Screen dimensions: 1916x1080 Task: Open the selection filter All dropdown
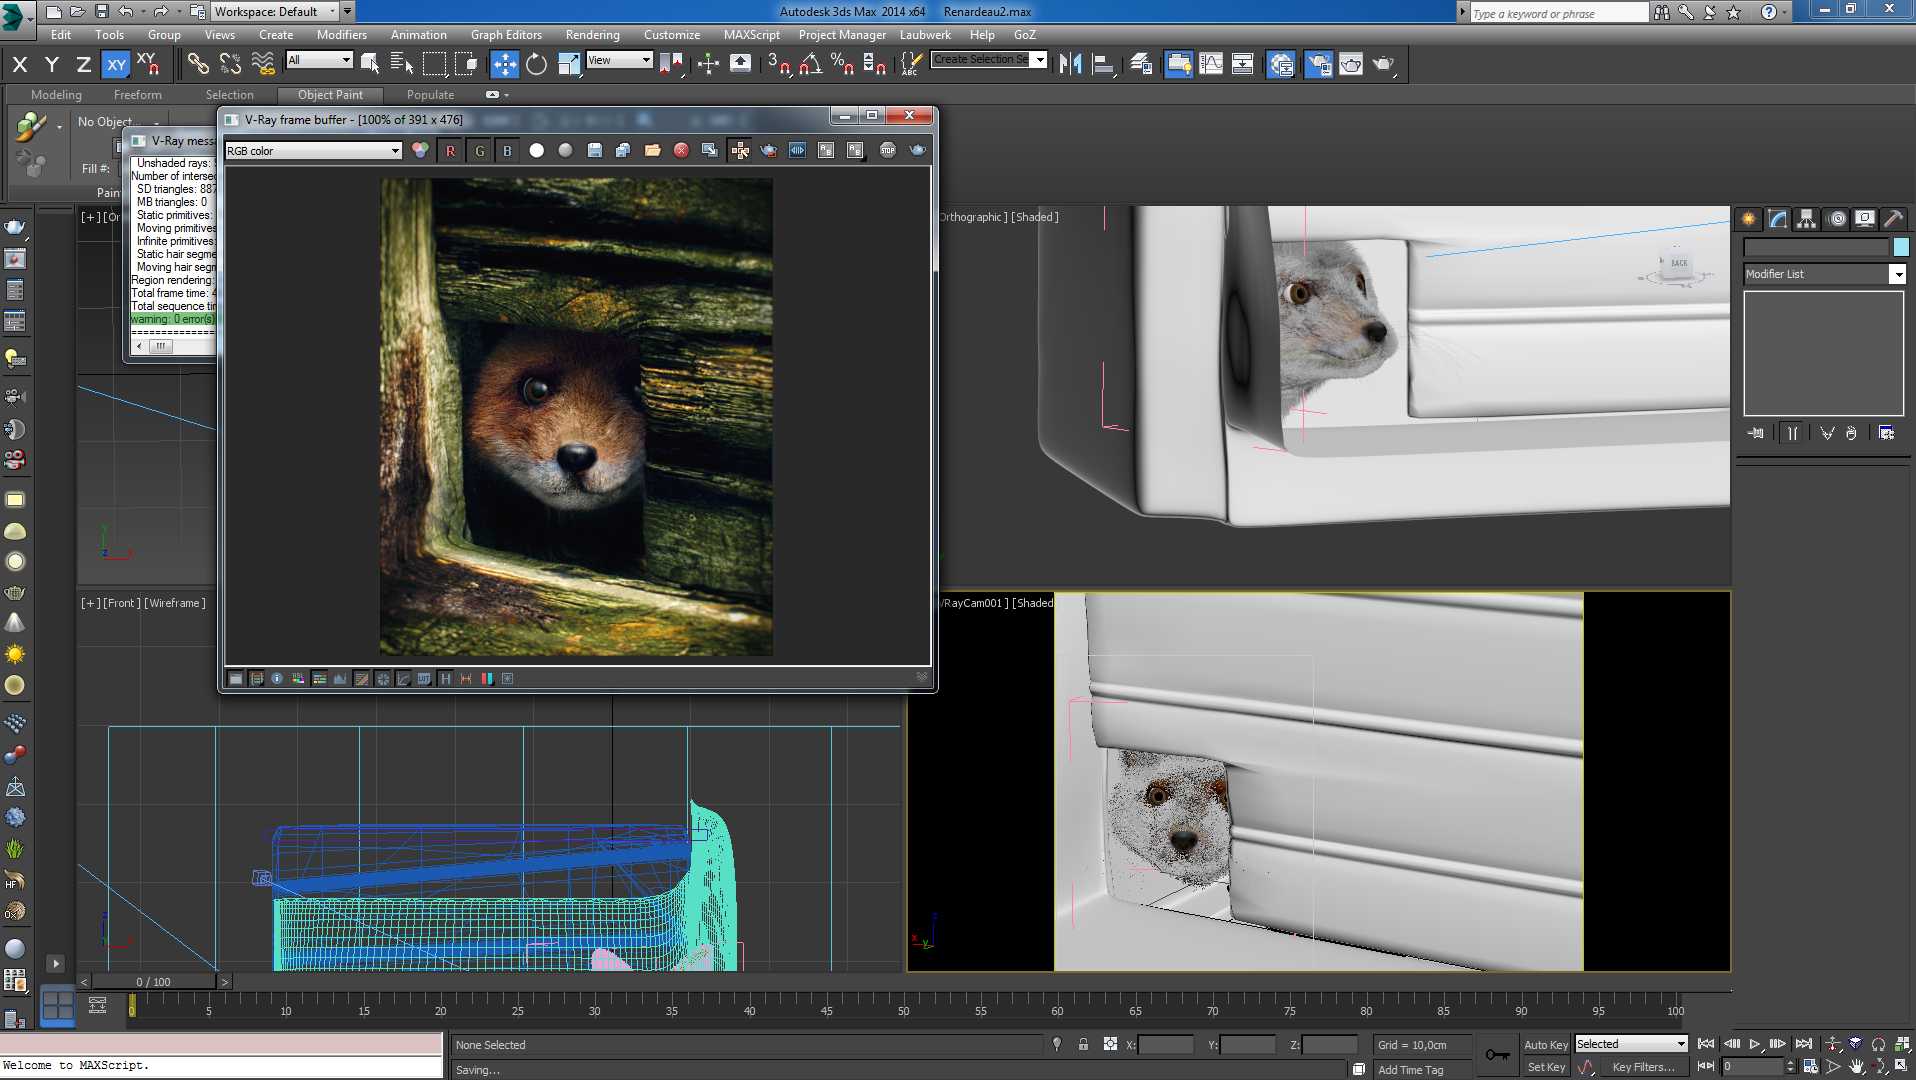(319, 60)
